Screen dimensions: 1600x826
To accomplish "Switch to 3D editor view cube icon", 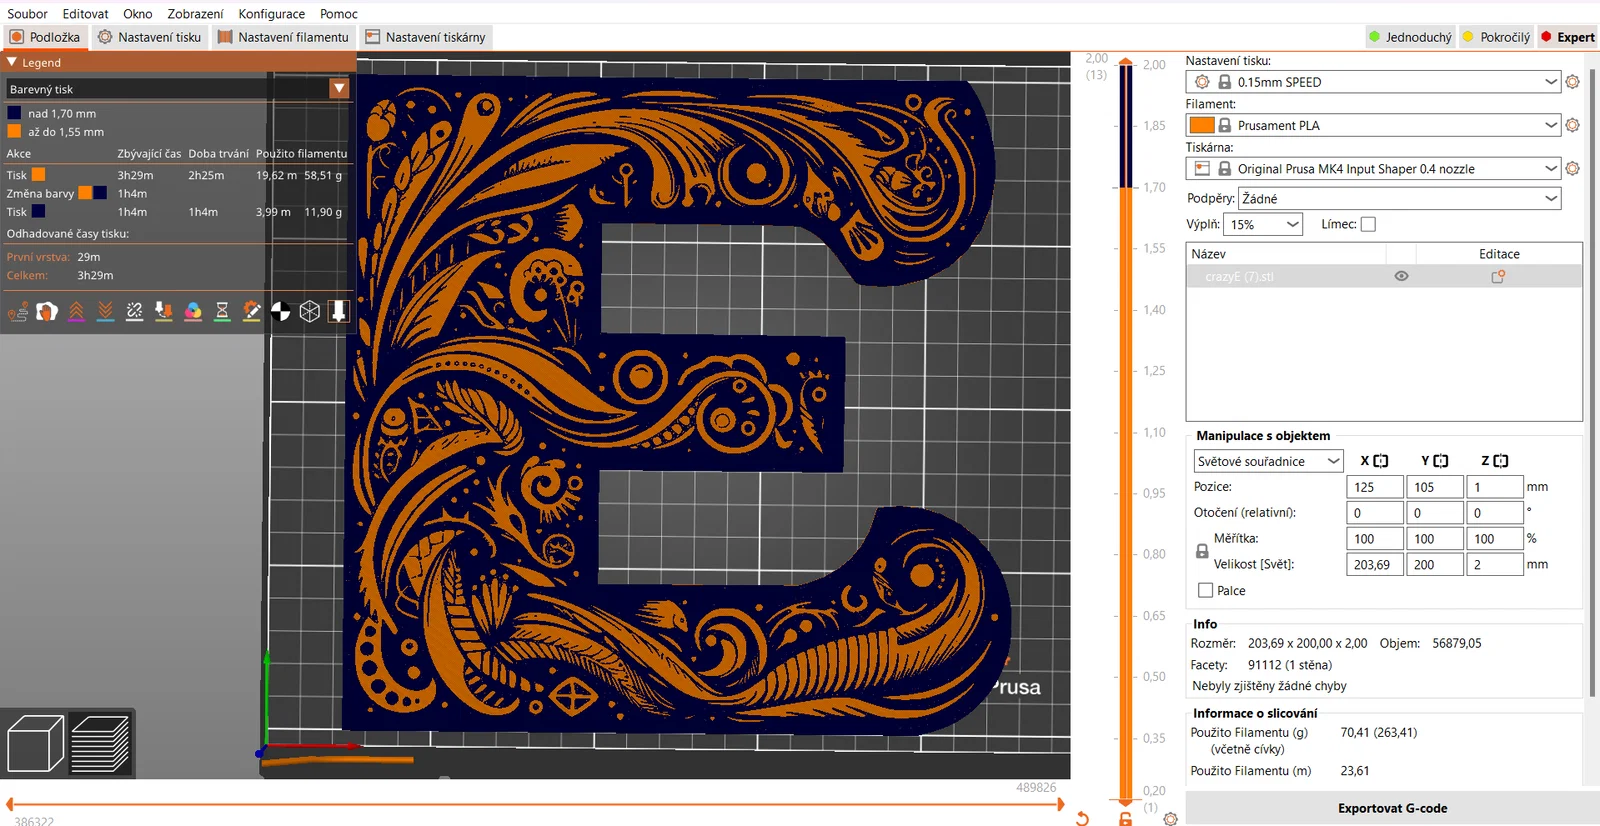I will point(35,744).
